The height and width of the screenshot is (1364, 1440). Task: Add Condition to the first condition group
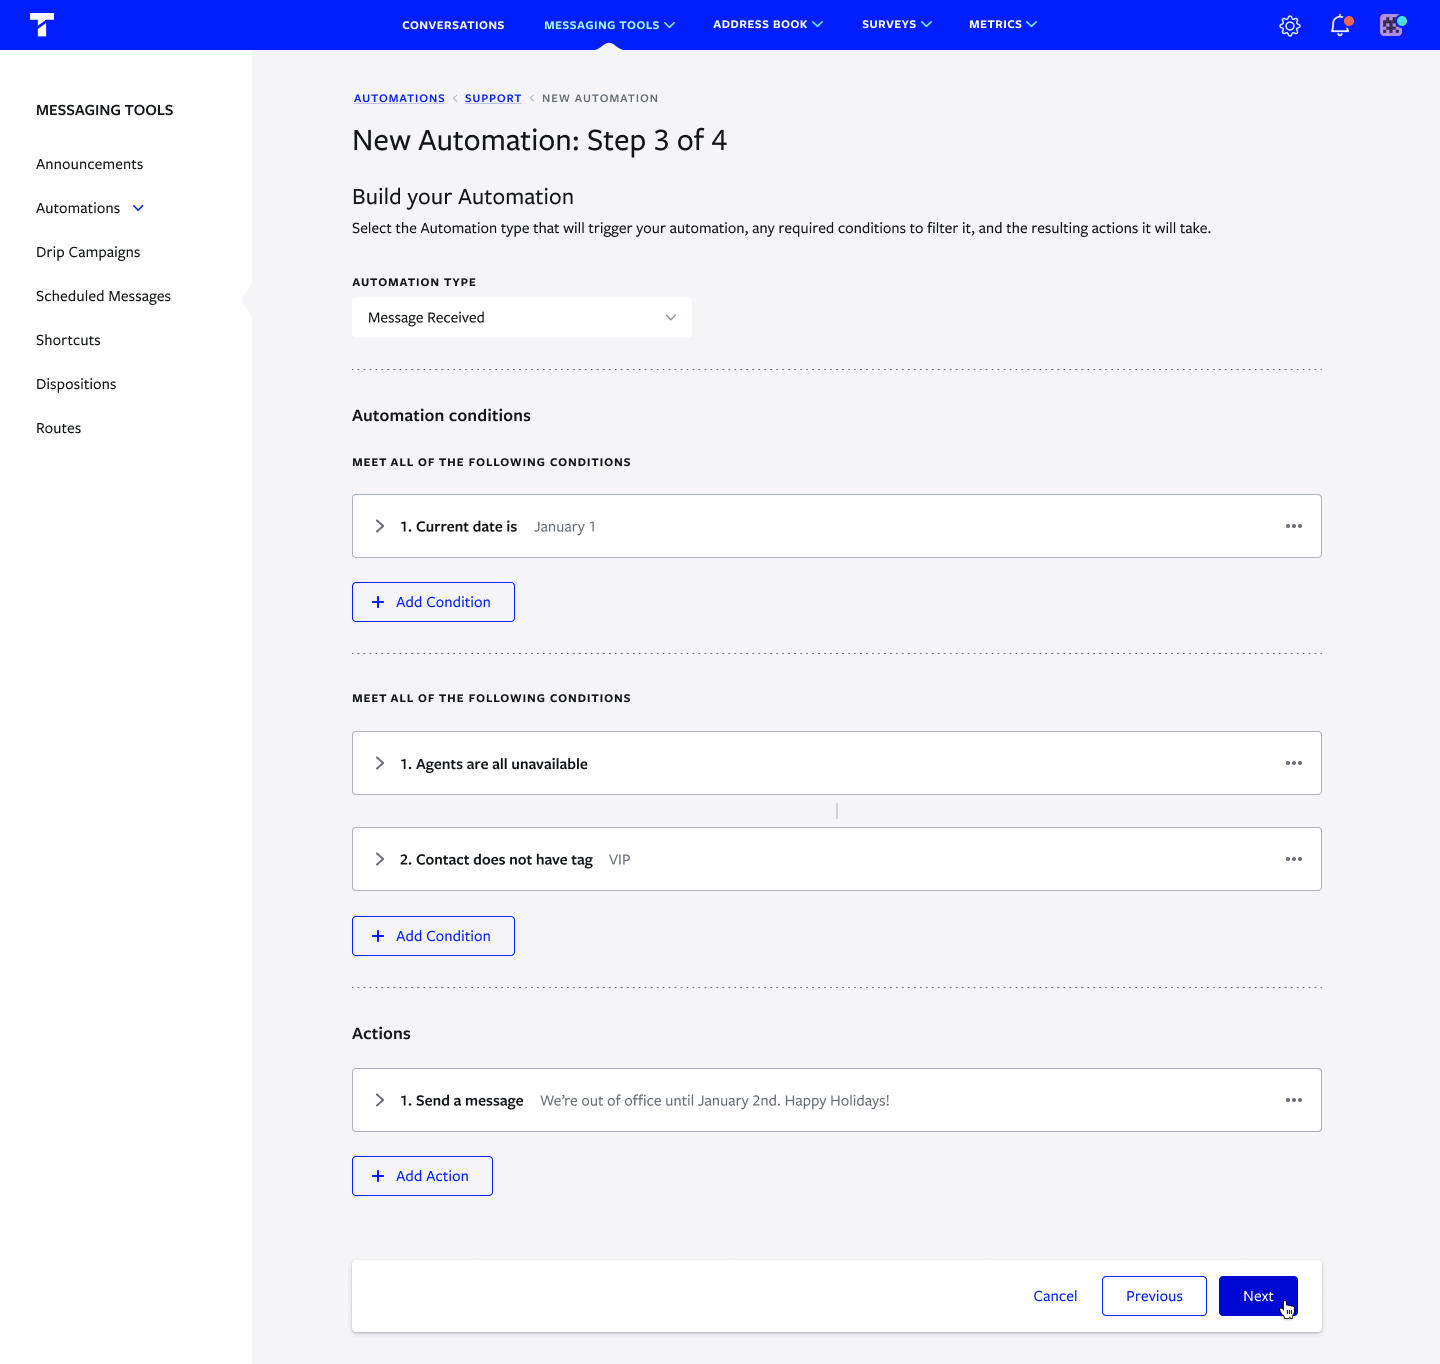(433, 602)
